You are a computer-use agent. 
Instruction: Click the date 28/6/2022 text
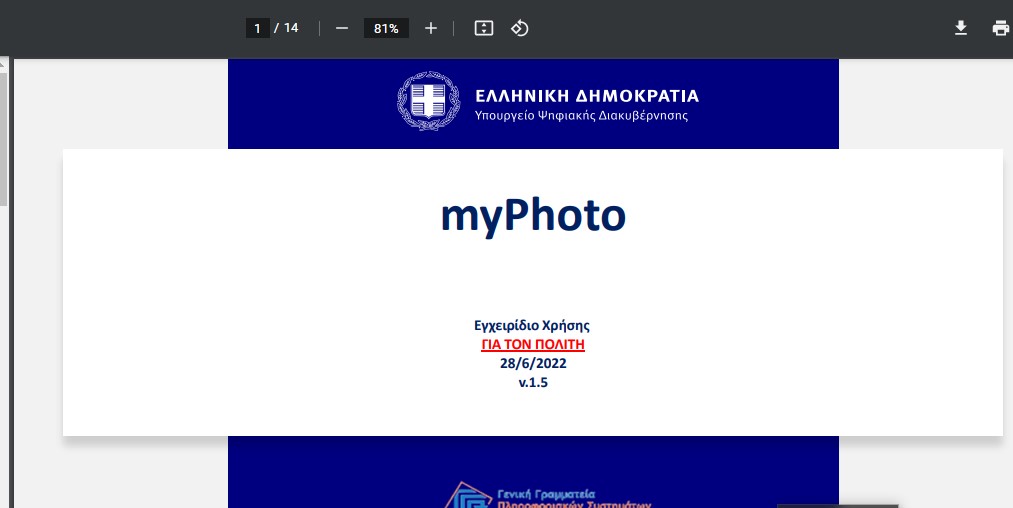pyautogui.click(x=533, y=363)
